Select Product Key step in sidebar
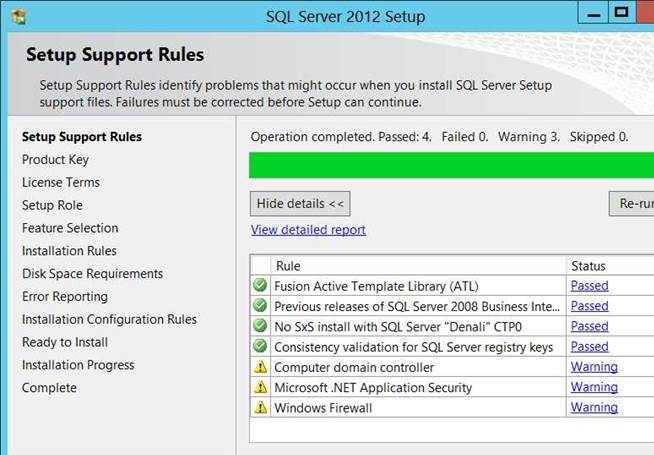654x455 pixels. 55,160
